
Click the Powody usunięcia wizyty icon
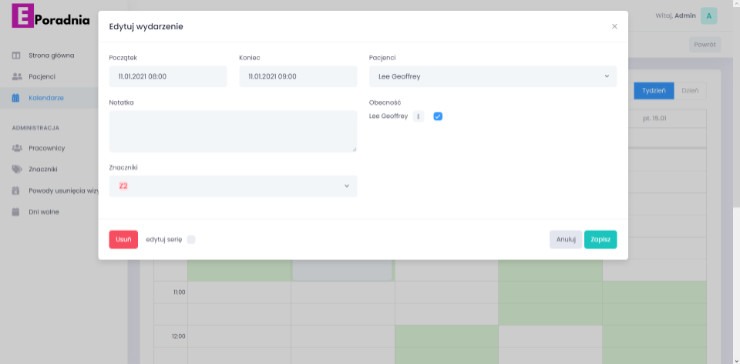[x=16, y=191]
